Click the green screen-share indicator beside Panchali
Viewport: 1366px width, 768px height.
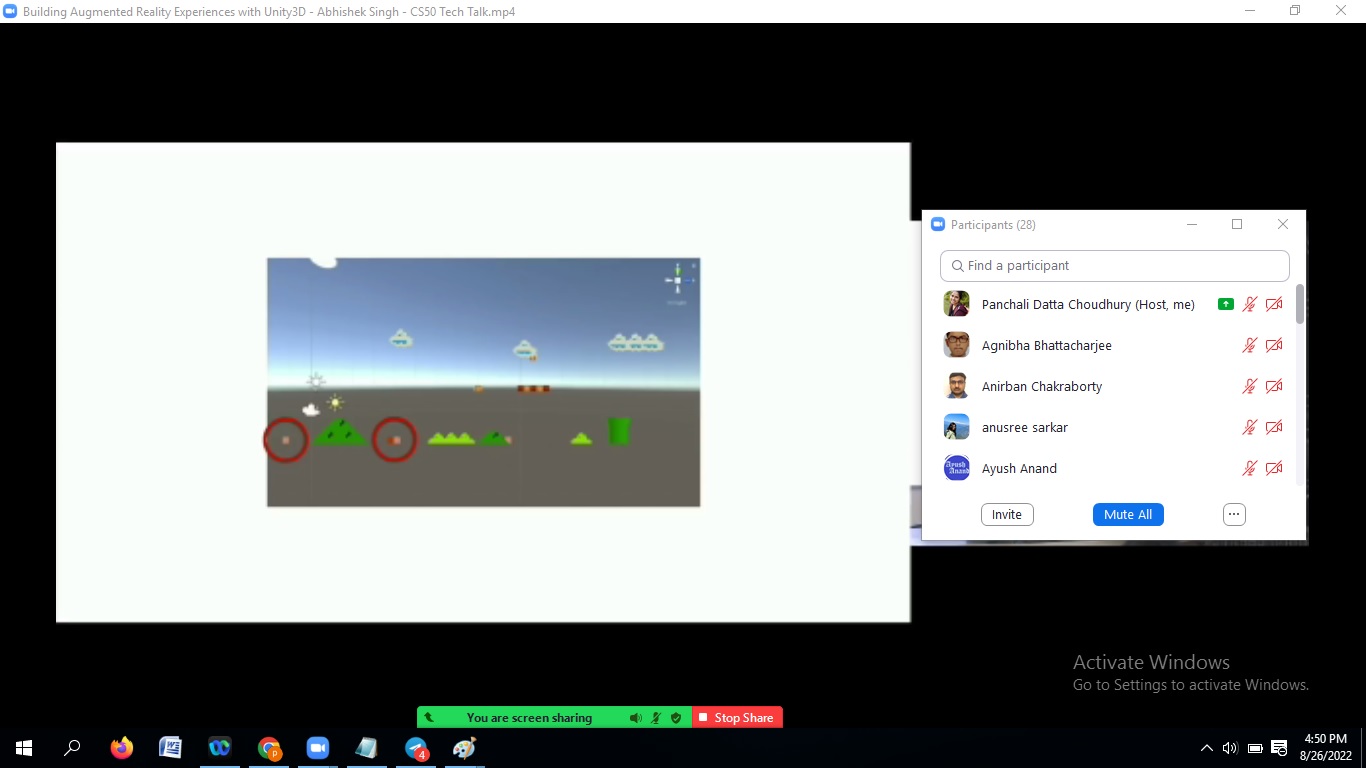point(1225,304)
